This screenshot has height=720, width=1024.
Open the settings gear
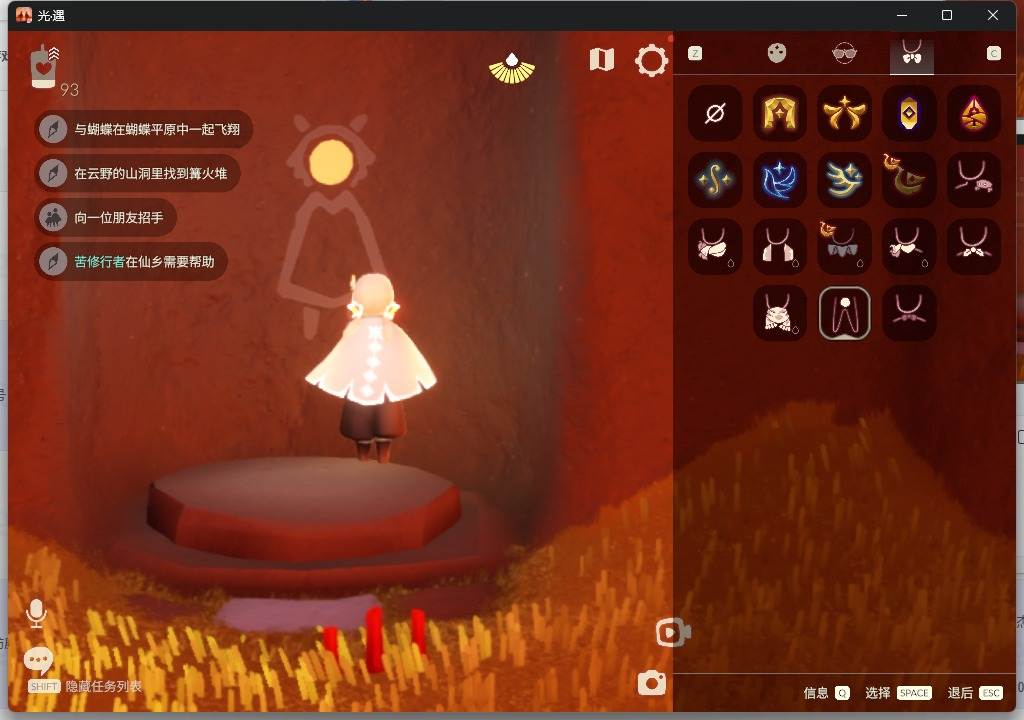click(x=651, y=61)
